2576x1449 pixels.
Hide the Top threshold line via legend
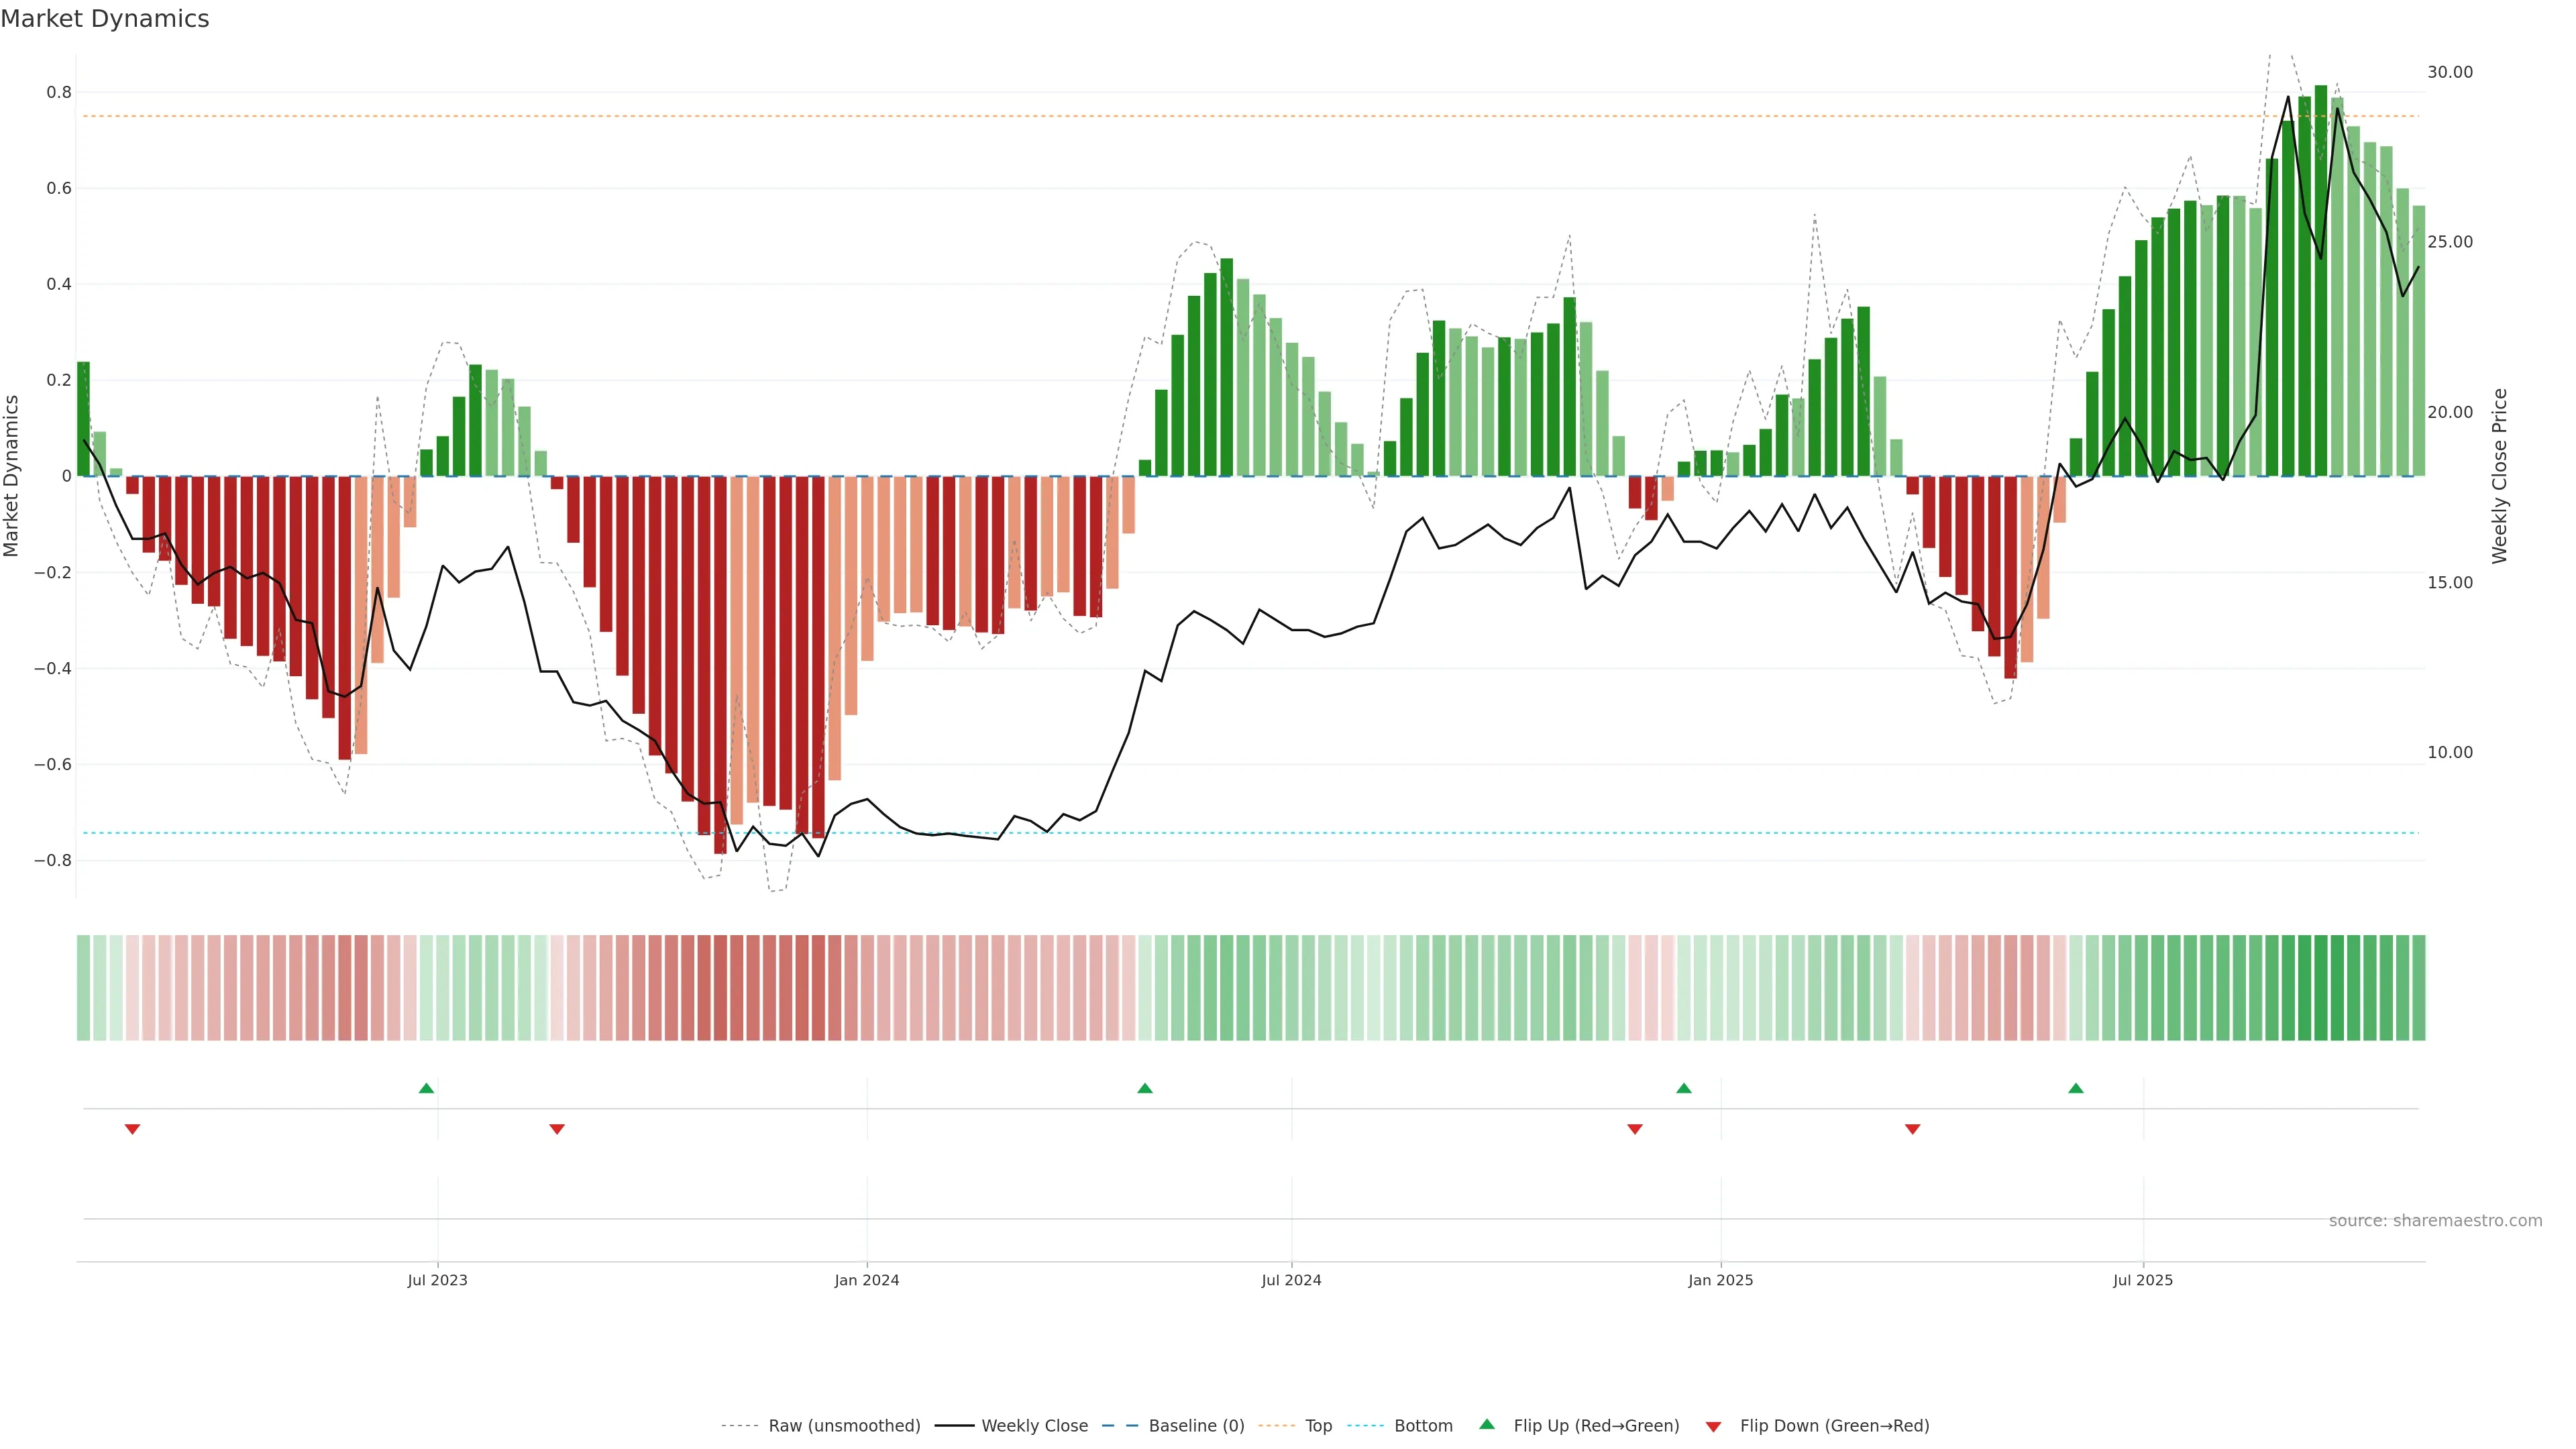1318,1426
